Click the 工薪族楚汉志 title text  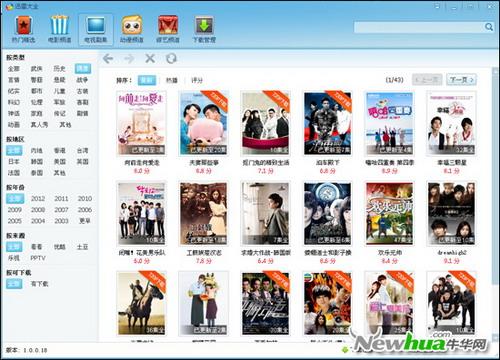pos(204,253)
